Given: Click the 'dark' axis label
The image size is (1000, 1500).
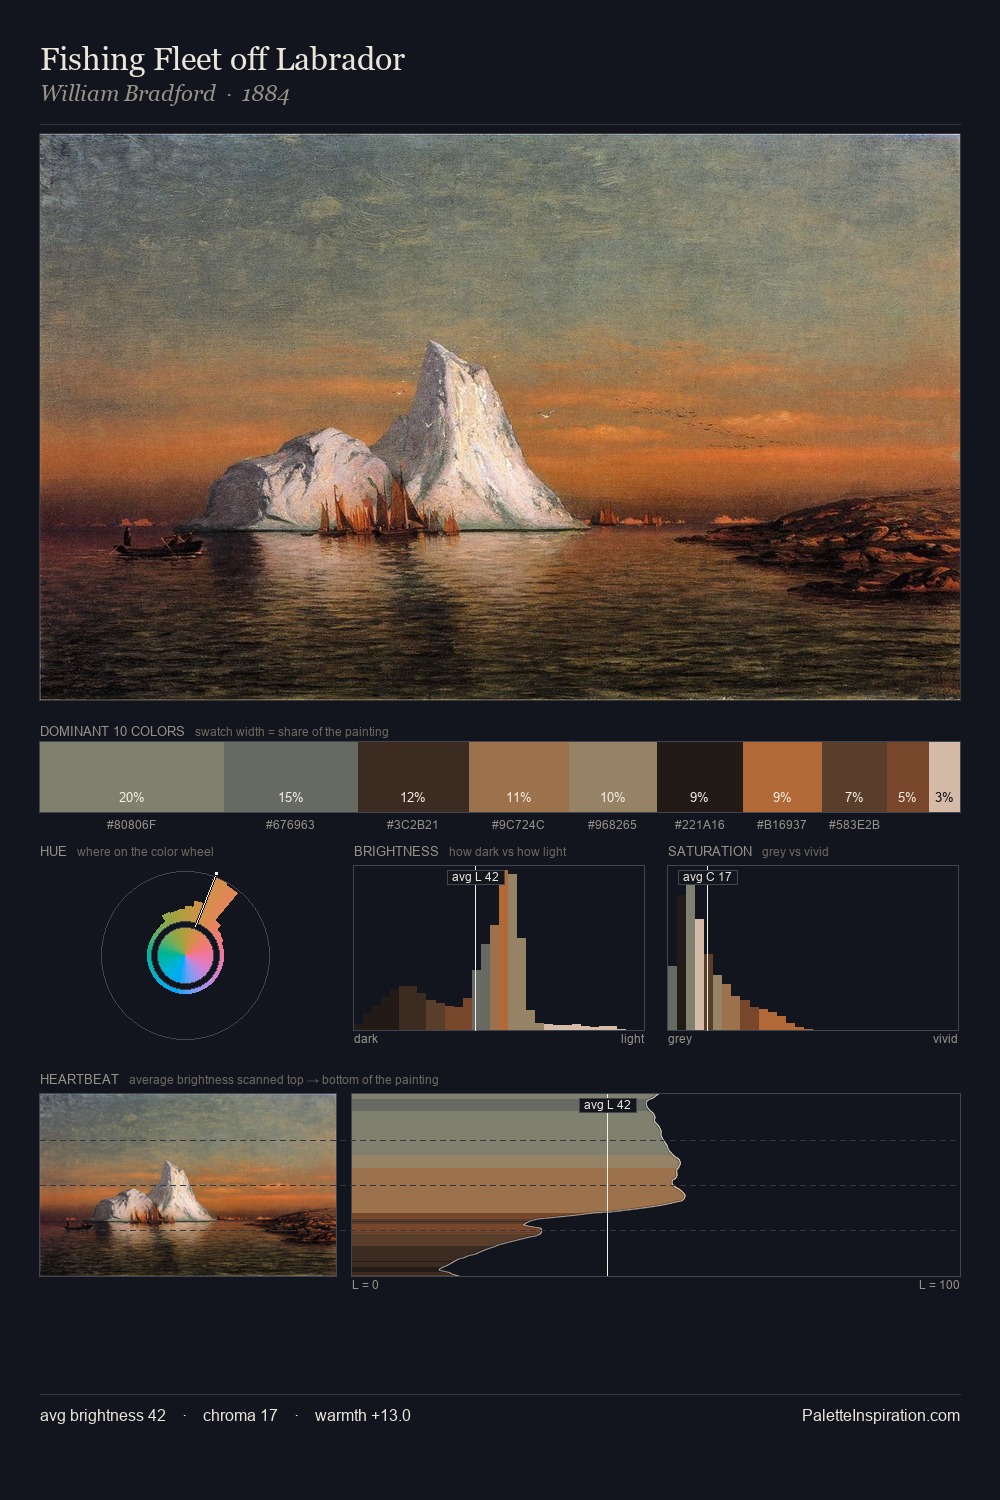Looking at the screenshot, I should point(366,1039).
